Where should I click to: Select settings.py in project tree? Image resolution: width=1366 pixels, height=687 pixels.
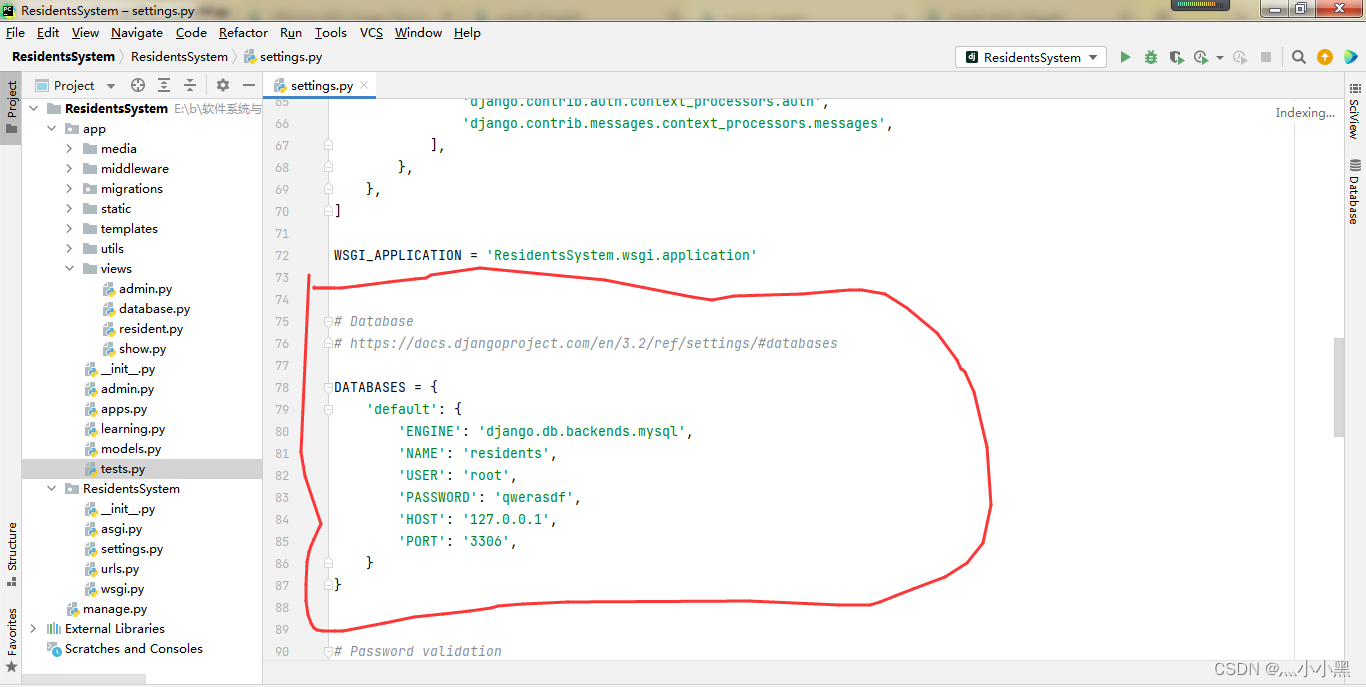(x=131, y=548)
